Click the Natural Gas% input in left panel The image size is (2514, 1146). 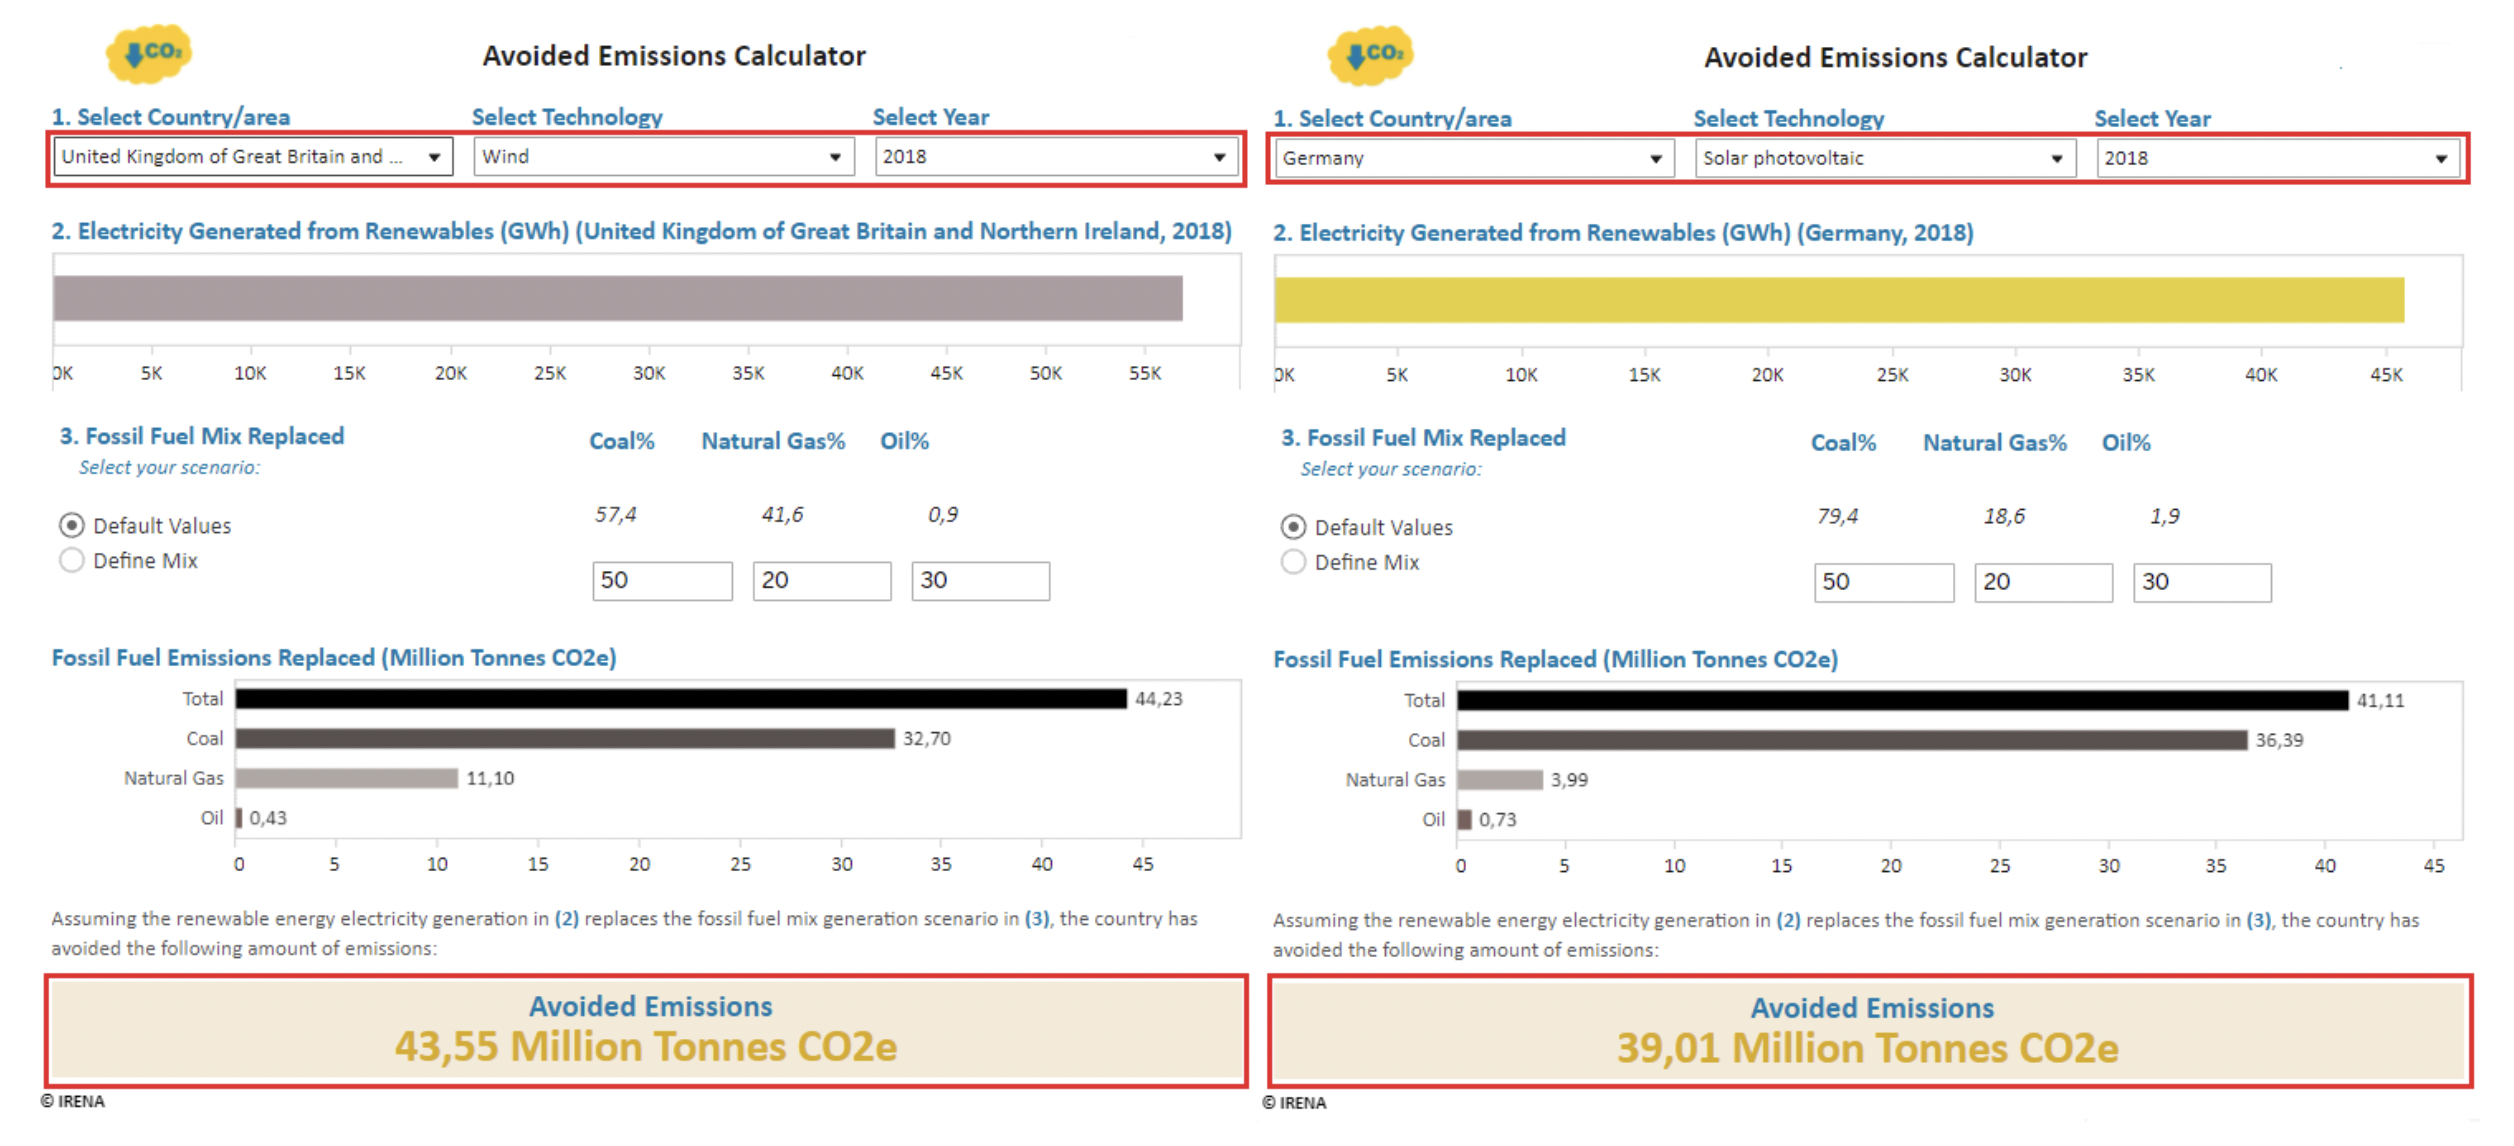[x=821, y=581]
